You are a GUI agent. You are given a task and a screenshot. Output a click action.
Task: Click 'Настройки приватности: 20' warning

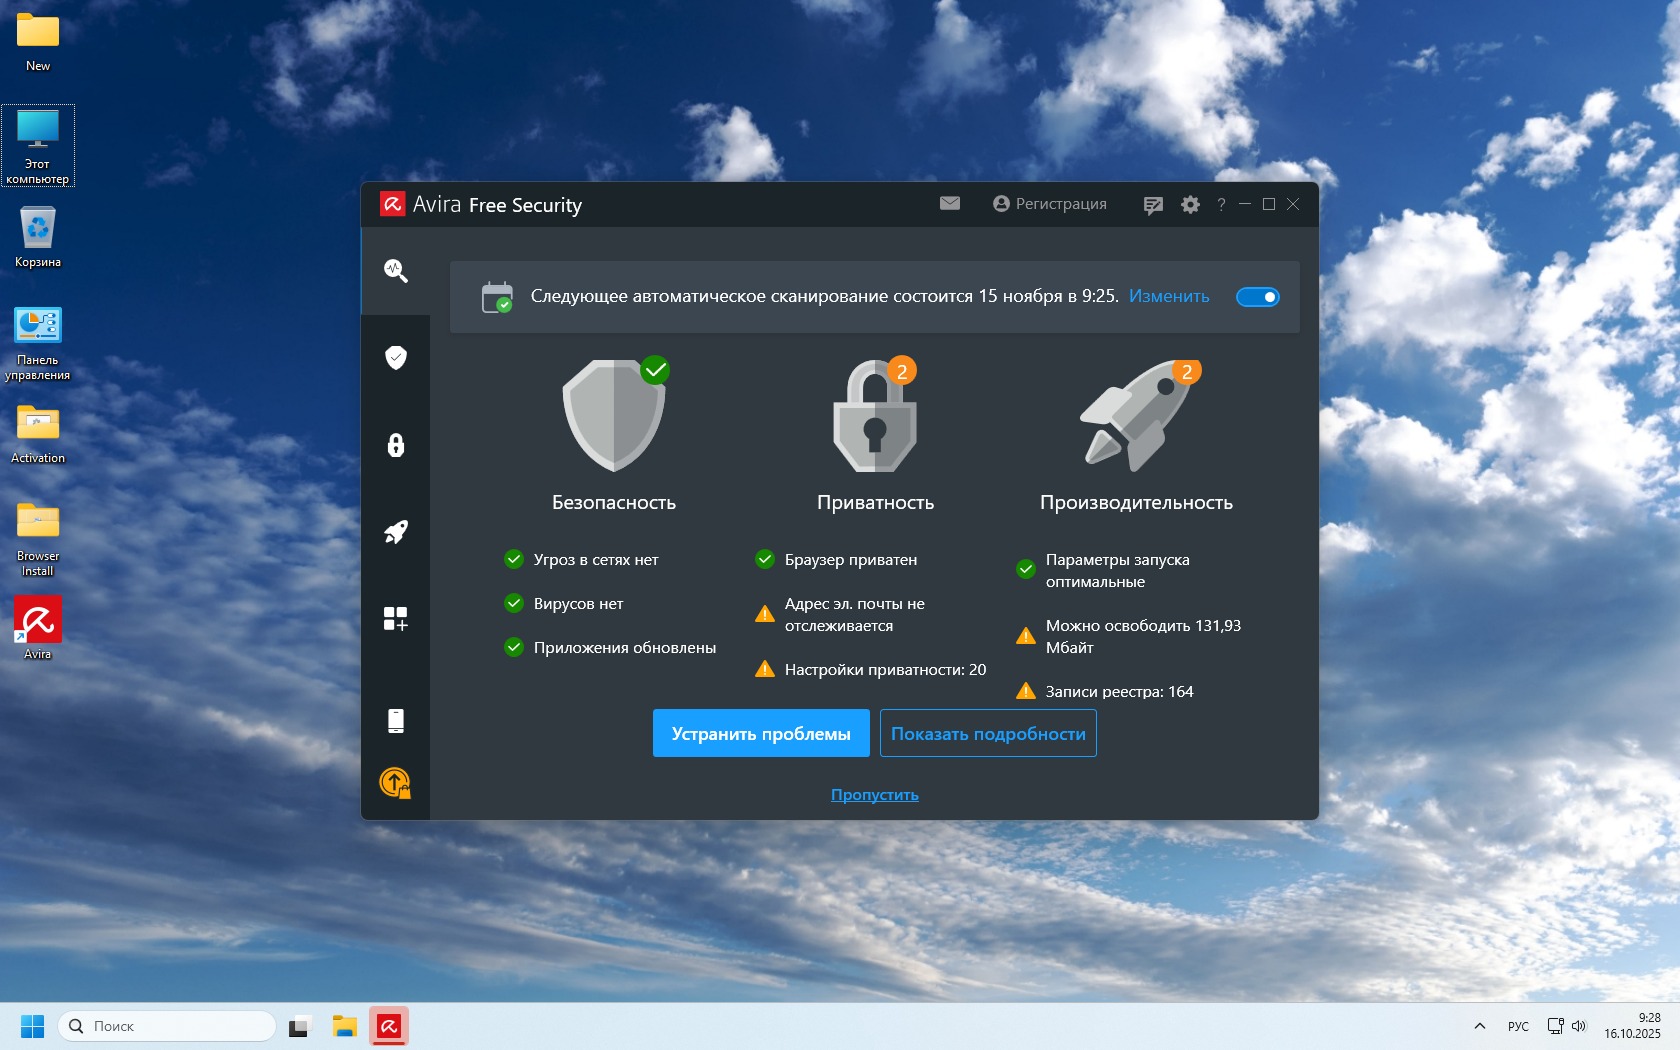(871, 669)
